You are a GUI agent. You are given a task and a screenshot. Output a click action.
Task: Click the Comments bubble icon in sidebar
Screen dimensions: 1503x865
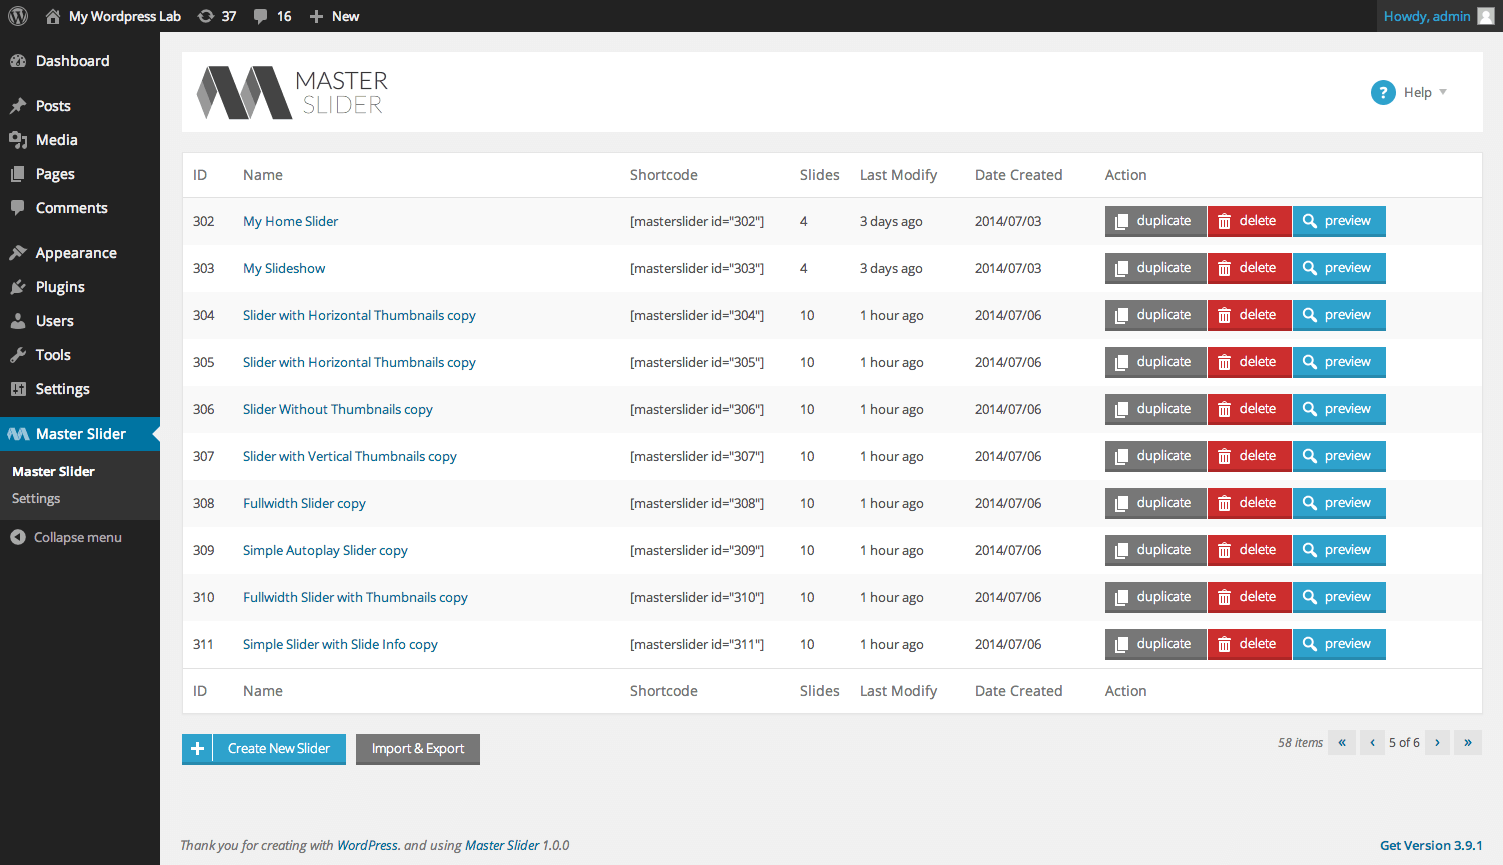click(x=18, y=208)
